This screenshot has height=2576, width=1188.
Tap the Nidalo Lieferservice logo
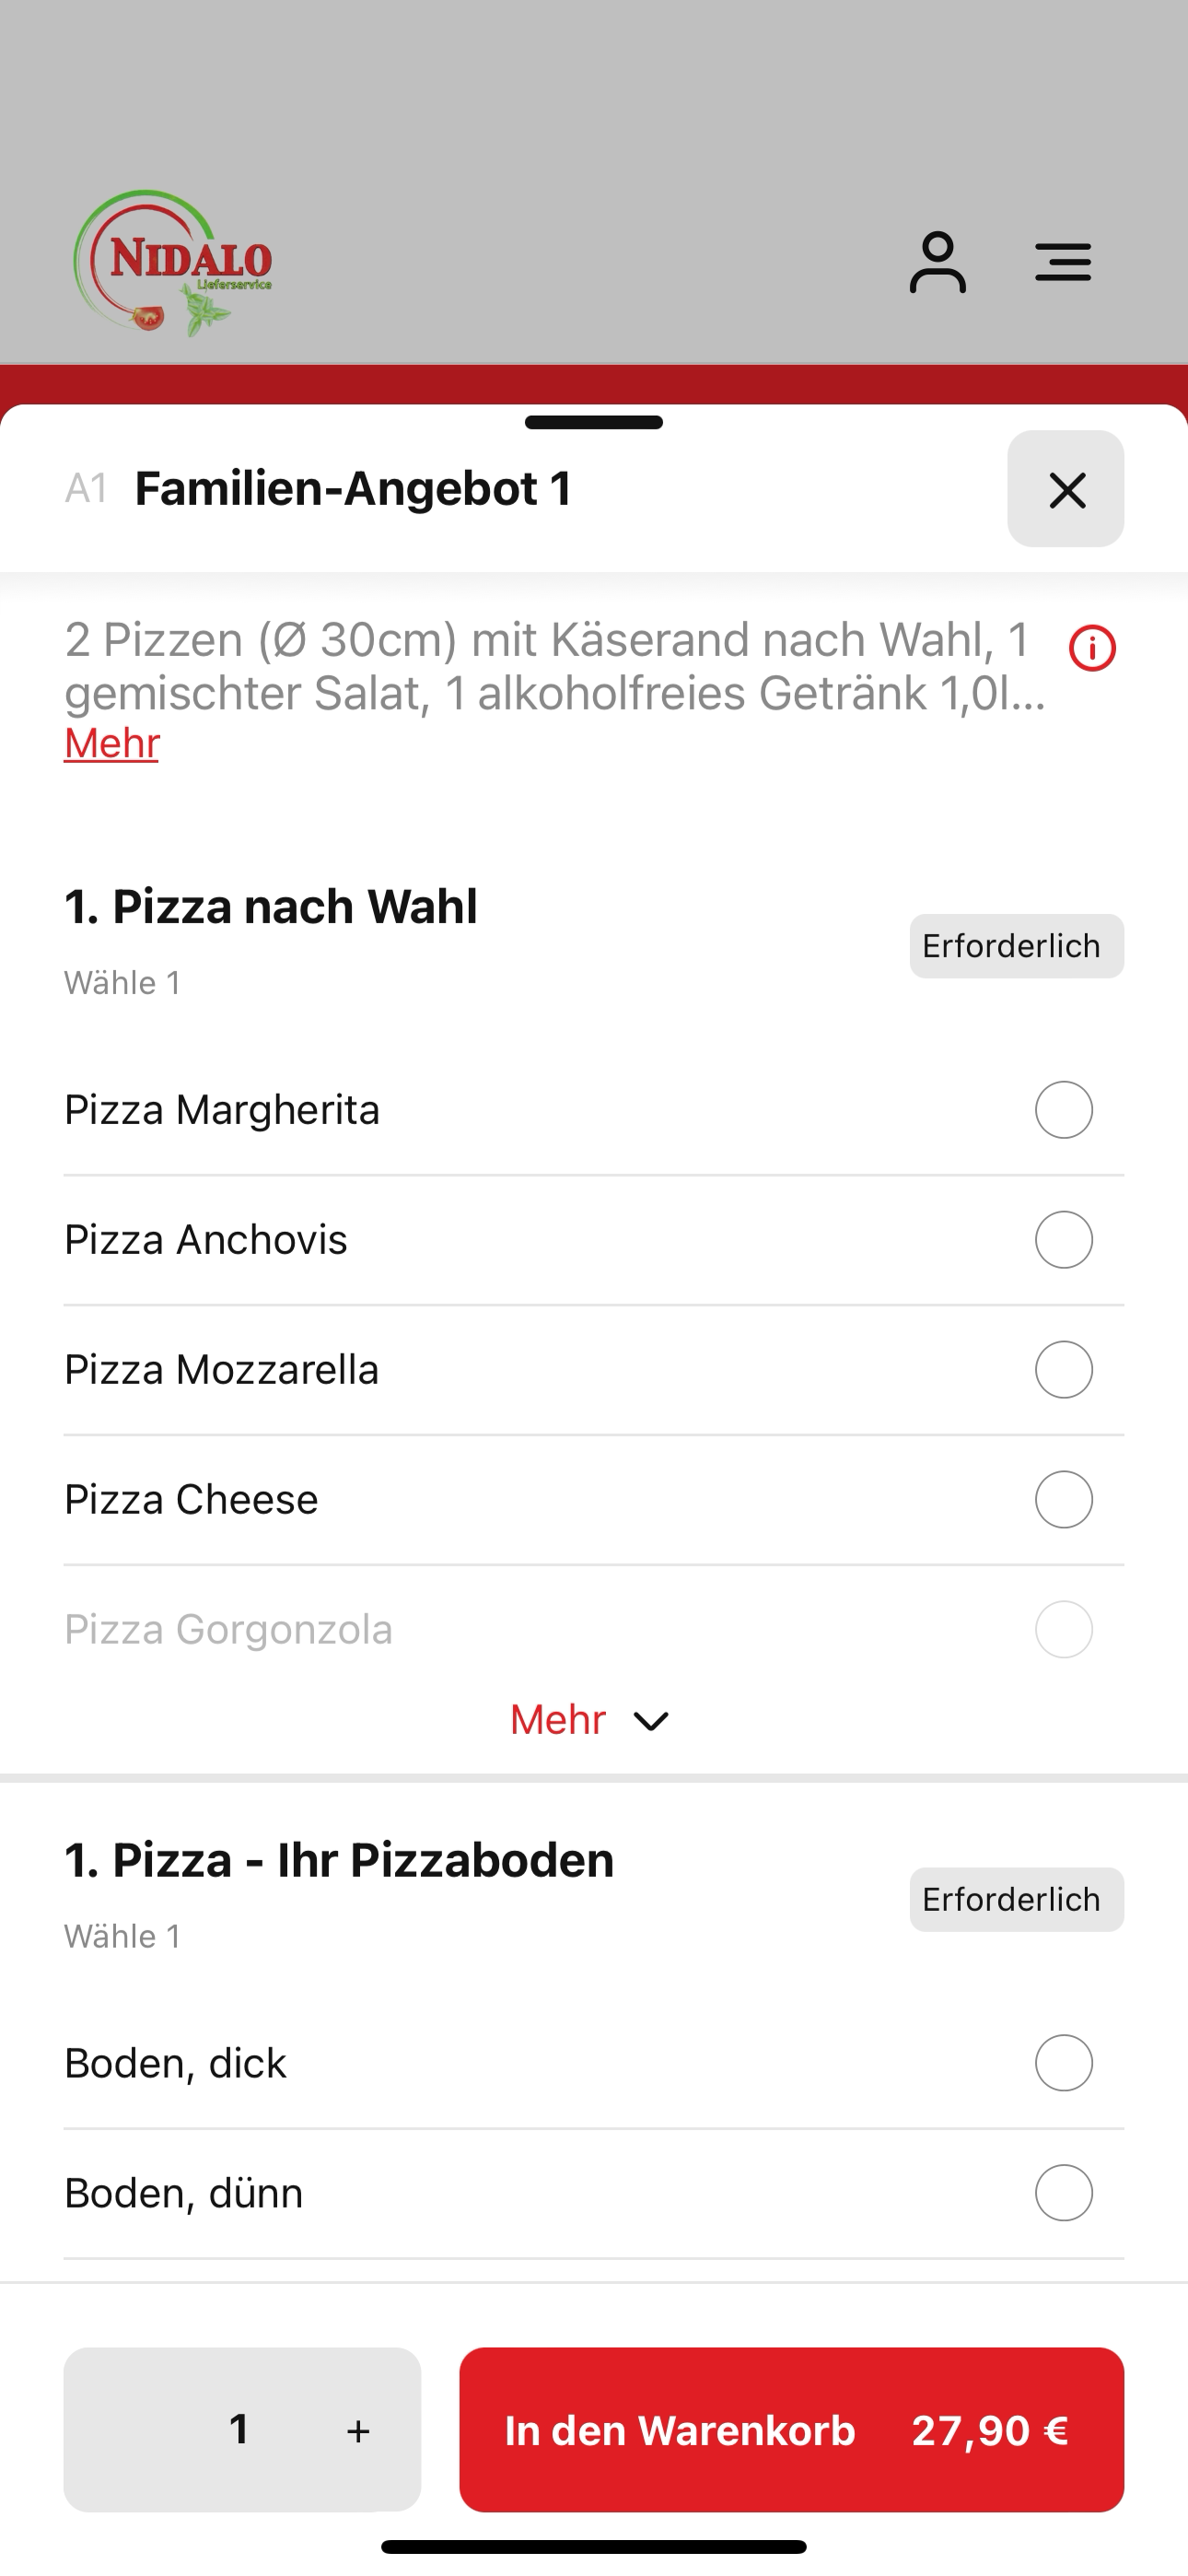[x=173, y=263]
